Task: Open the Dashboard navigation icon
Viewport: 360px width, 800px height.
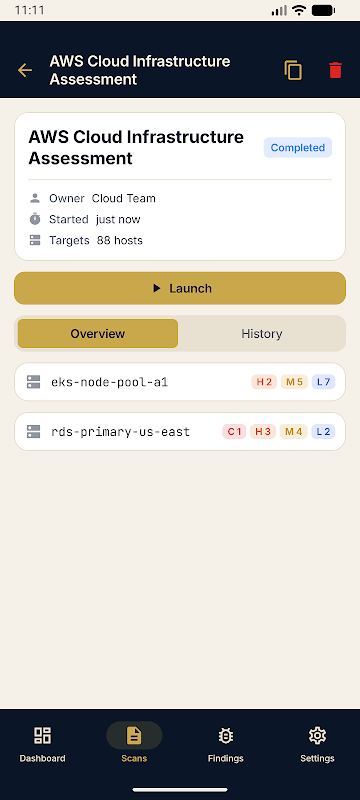Action: coord(42,735)
